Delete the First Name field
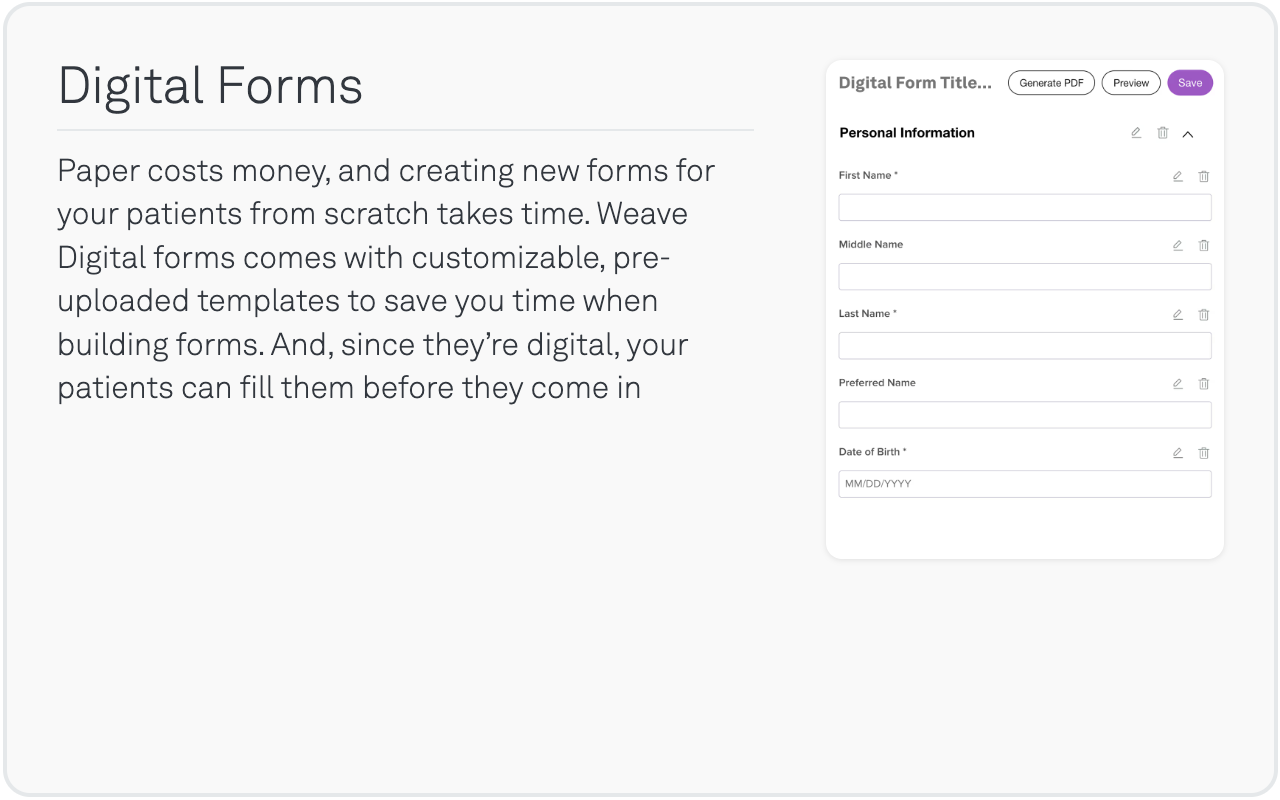1280x800 pixels. 1204,176
